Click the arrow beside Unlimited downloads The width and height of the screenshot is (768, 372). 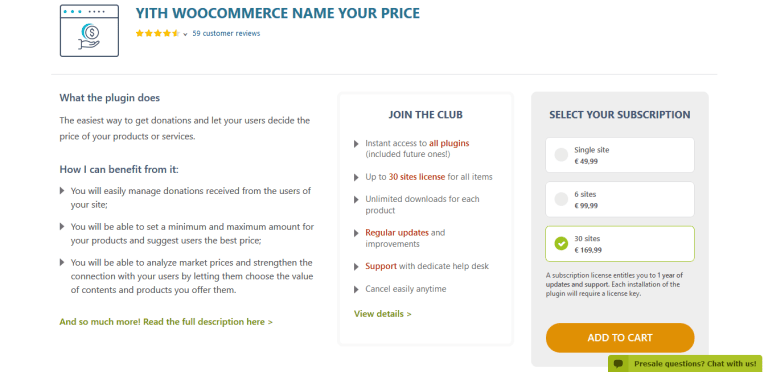click(356, 200)
